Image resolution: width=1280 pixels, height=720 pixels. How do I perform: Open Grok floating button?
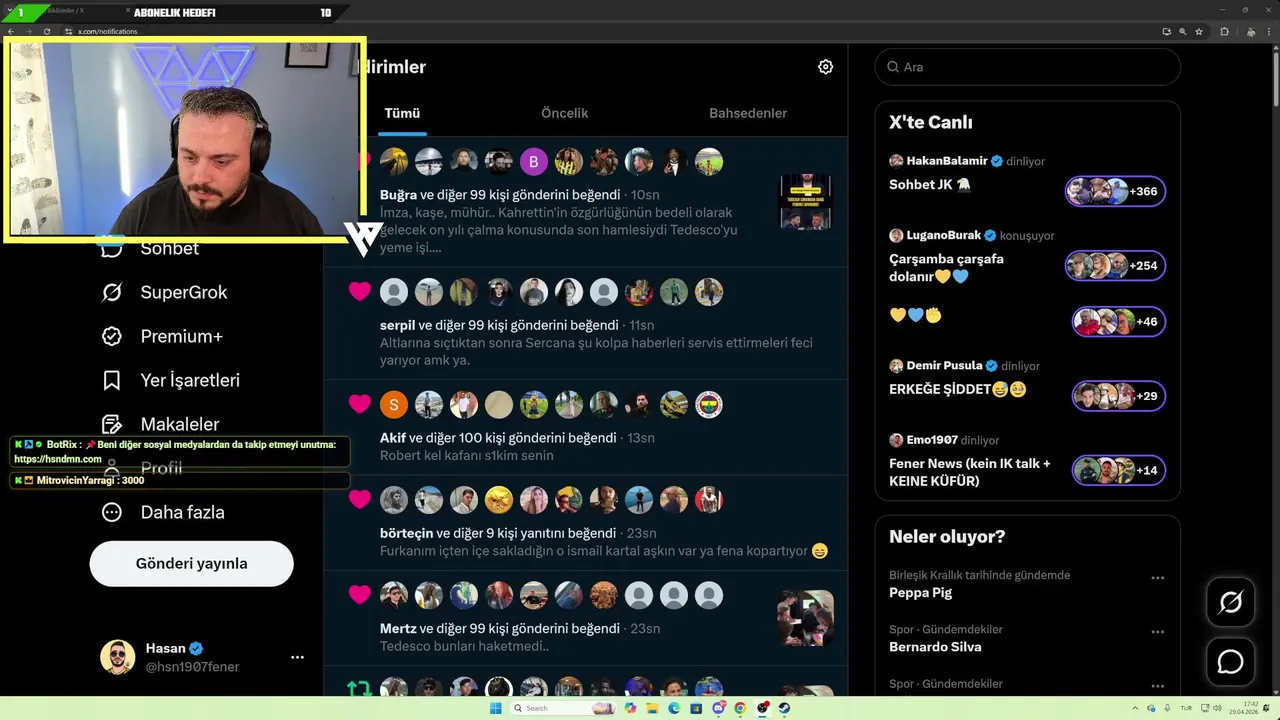(1230, 602)
